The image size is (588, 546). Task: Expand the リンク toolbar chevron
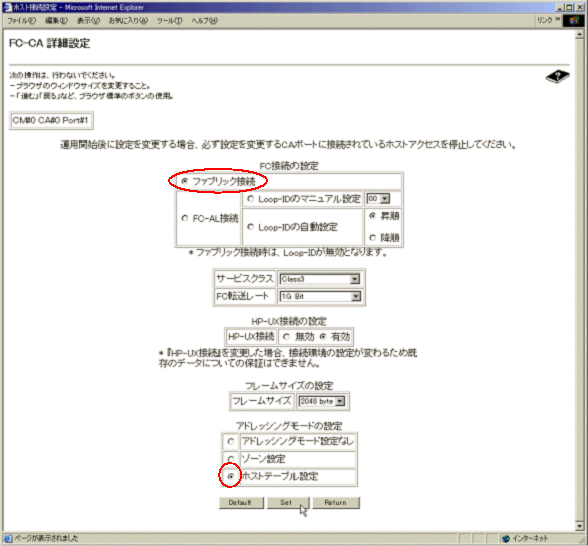click(x=558, y=19)
